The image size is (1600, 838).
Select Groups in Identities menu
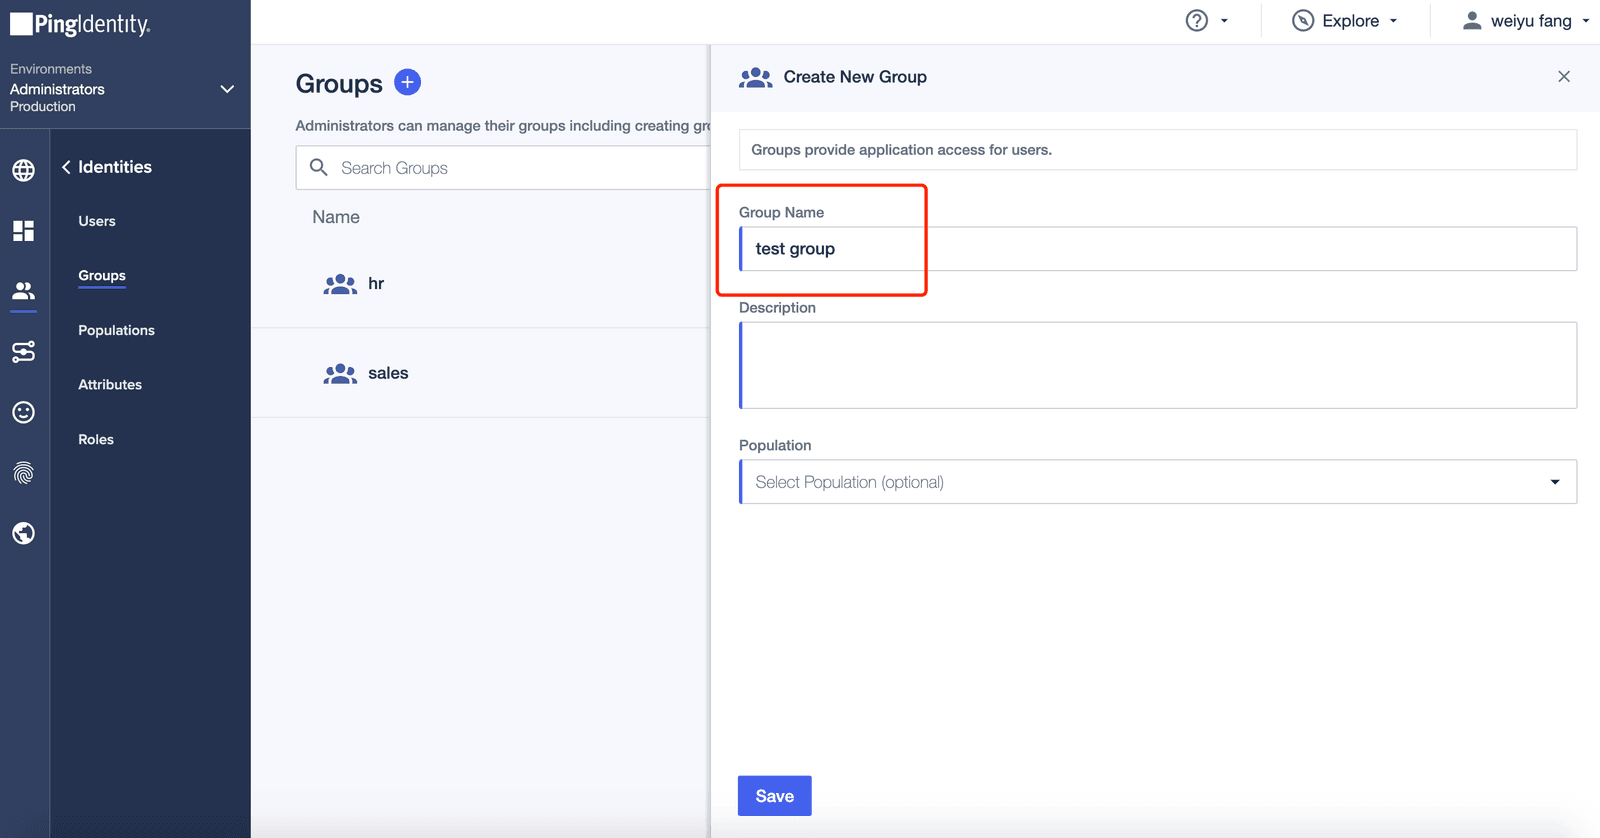(x=102, y=275)
